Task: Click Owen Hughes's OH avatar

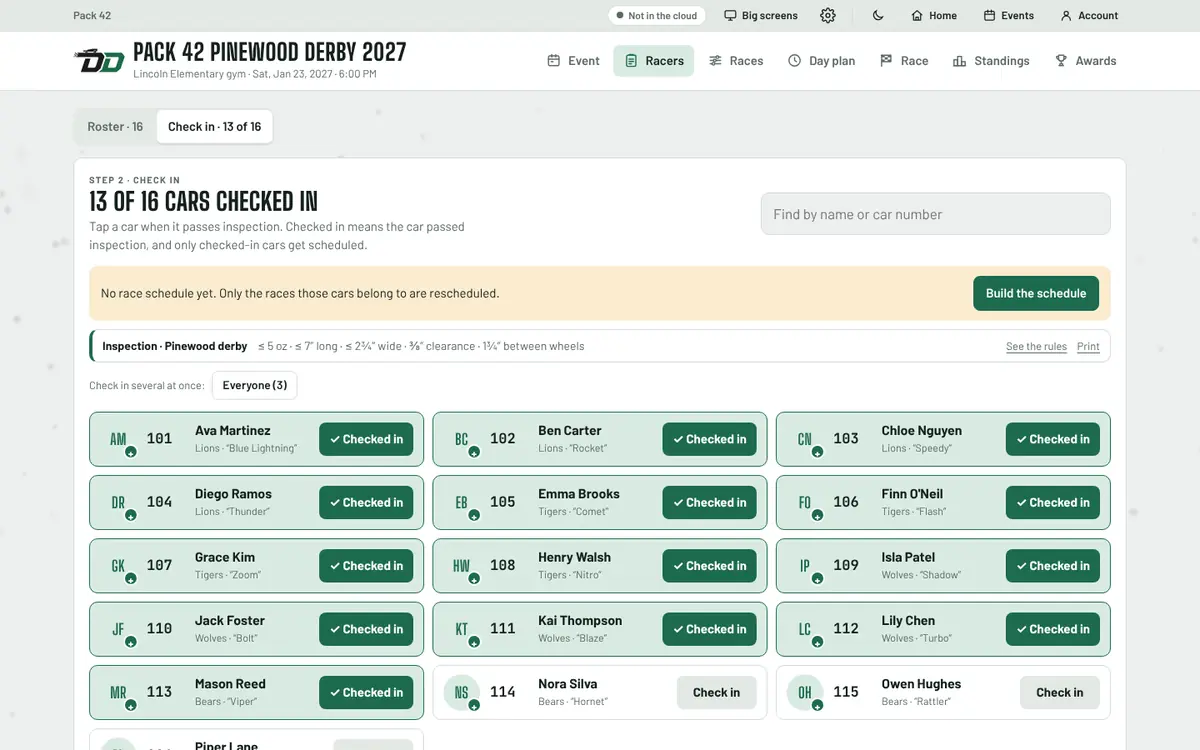Action: point(805,692)
